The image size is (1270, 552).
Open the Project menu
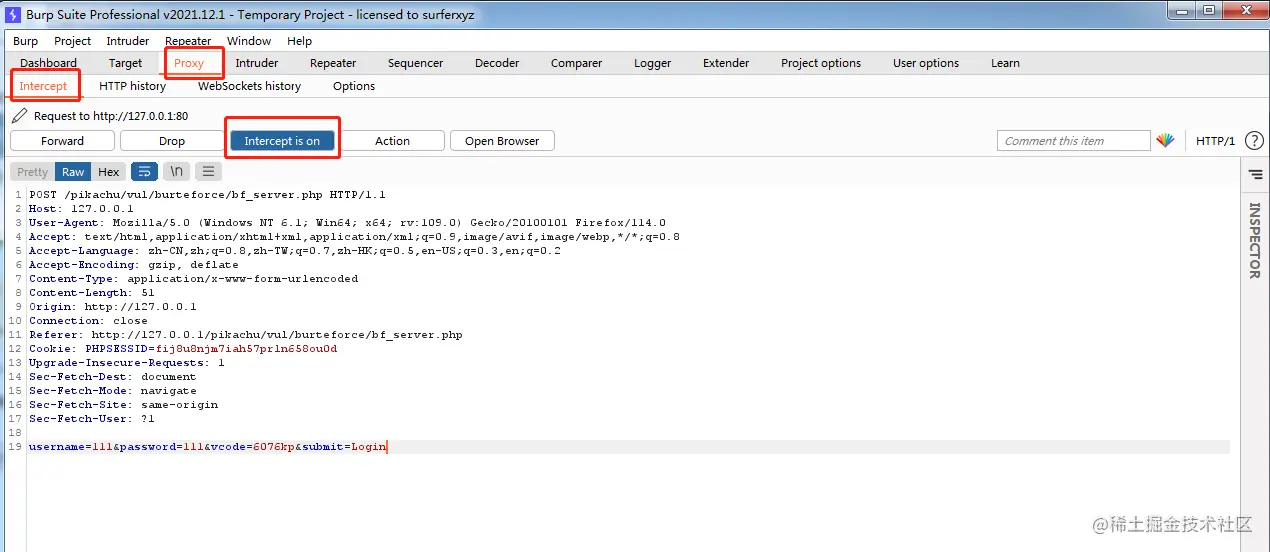(73, 41)
